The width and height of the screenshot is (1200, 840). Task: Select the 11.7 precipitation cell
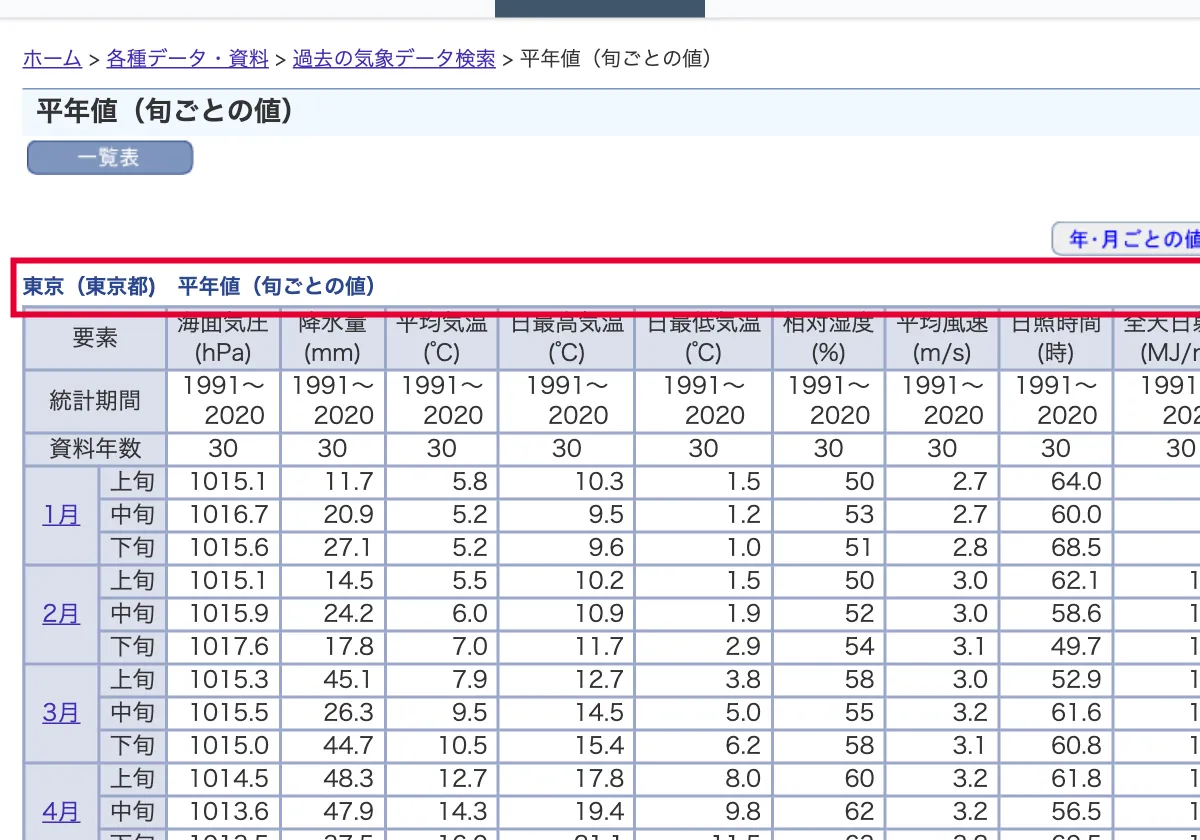pyautogui.click(x=332, y=482)
